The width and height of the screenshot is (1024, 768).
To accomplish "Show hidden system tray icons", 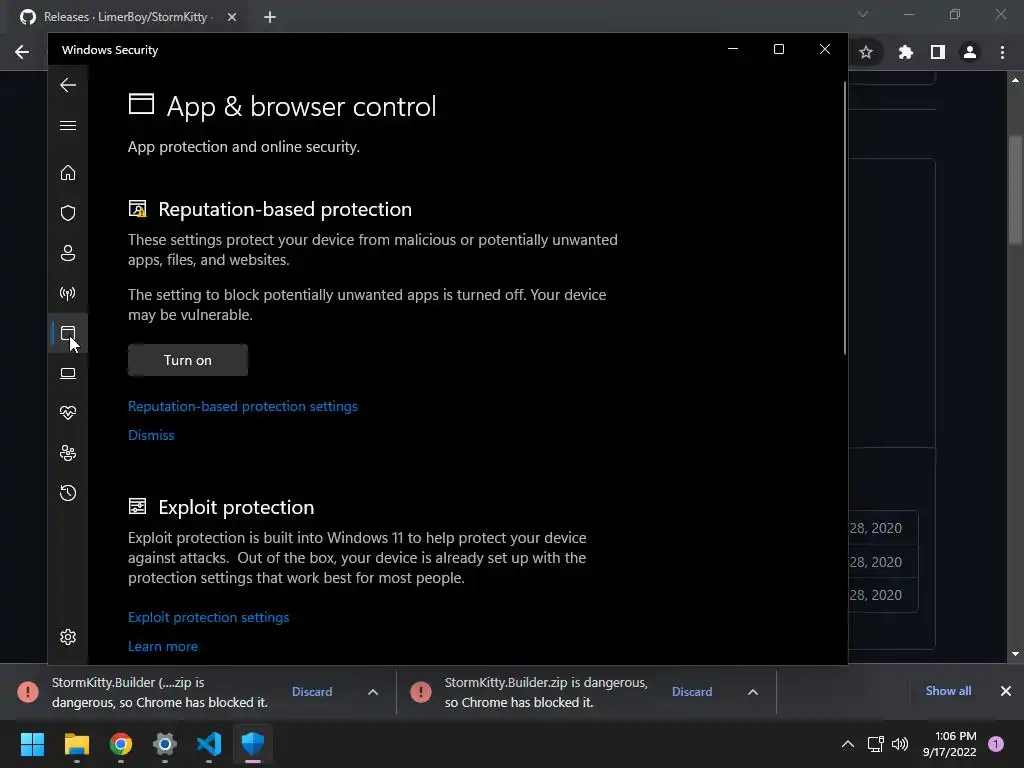I will coord(848,744).
